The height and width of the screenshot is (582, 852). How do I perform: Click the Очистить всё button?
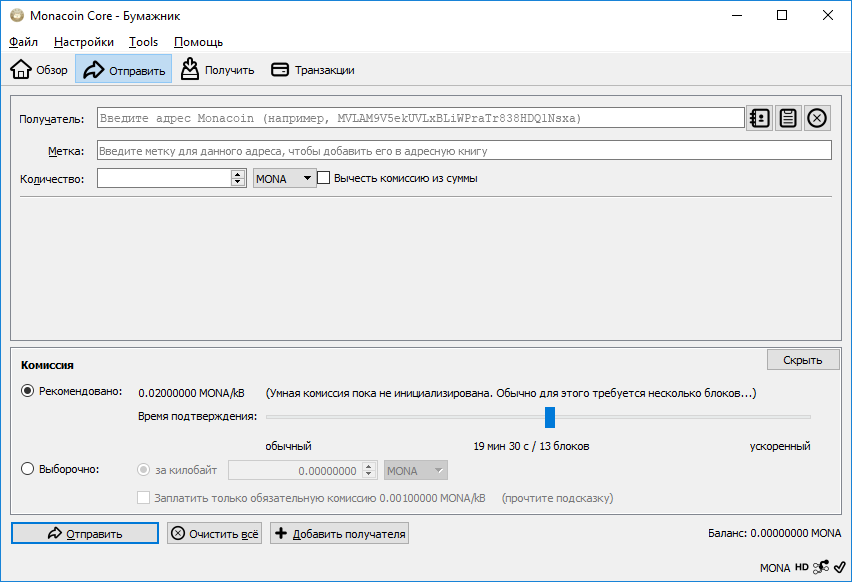[214, 533]
